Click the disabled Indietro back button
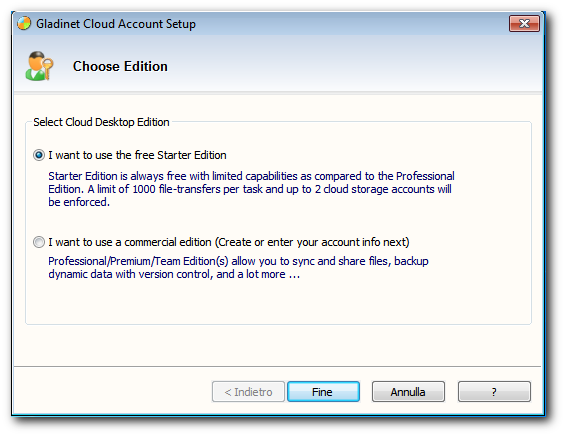 pyautogui.click(x=248, y=392)
